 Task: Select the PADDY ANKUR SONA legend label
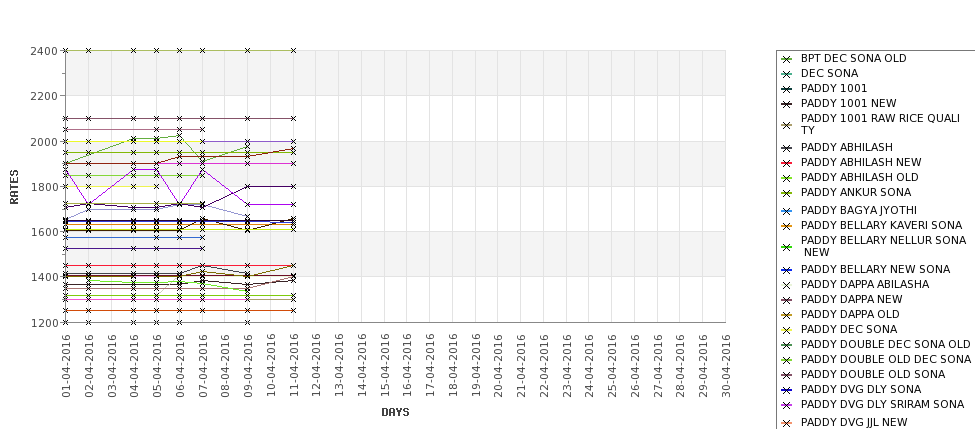[855, 193]
